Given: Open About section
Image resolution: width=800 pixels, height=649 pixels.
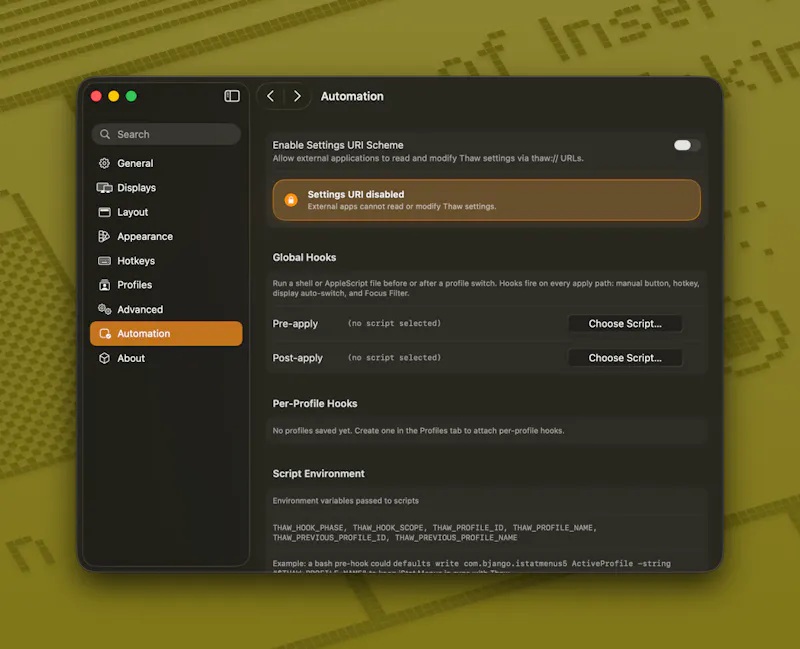Looking at the screenshot, I should [x=166, y=358].
